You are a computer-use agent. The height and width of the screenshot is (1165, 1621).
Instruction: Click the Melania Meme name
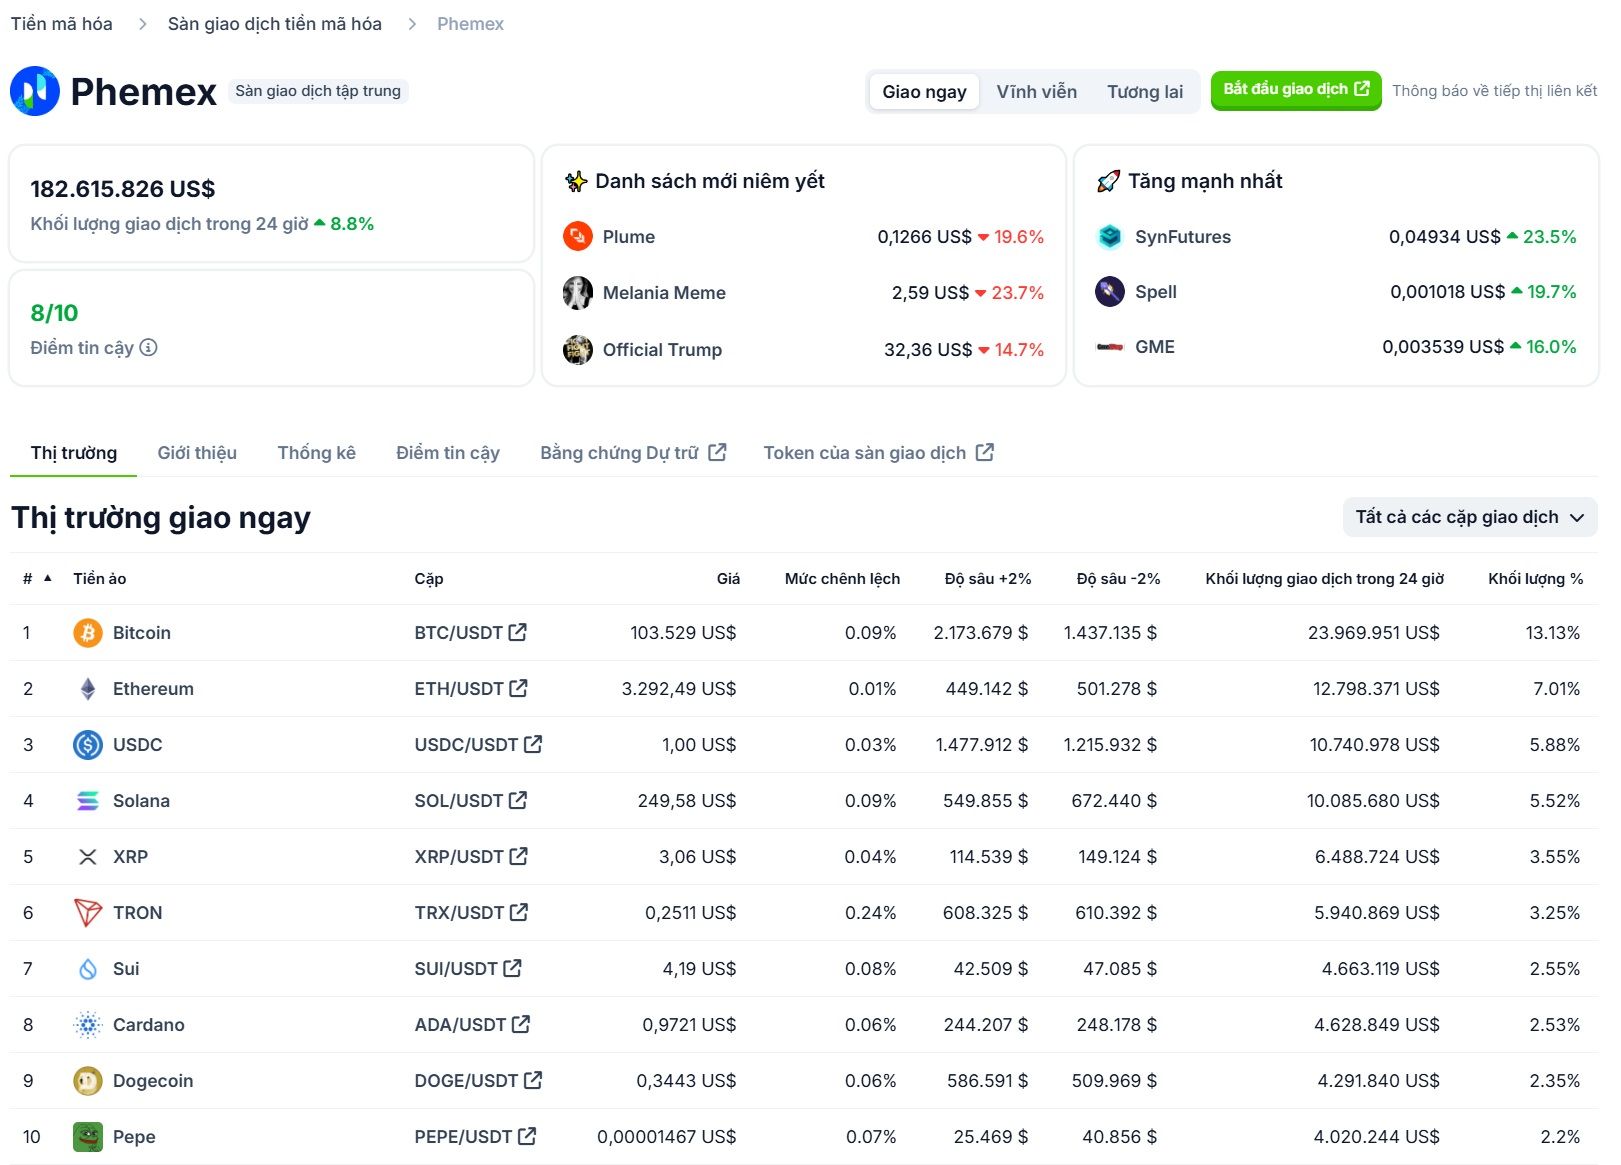(x=664, y=293)
